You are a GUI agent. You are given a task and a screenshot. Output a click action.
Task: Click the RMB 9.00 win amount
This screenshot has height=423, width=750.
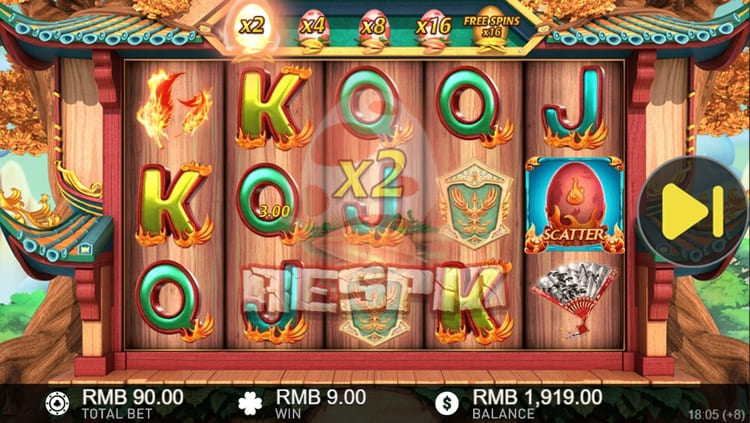321,397
